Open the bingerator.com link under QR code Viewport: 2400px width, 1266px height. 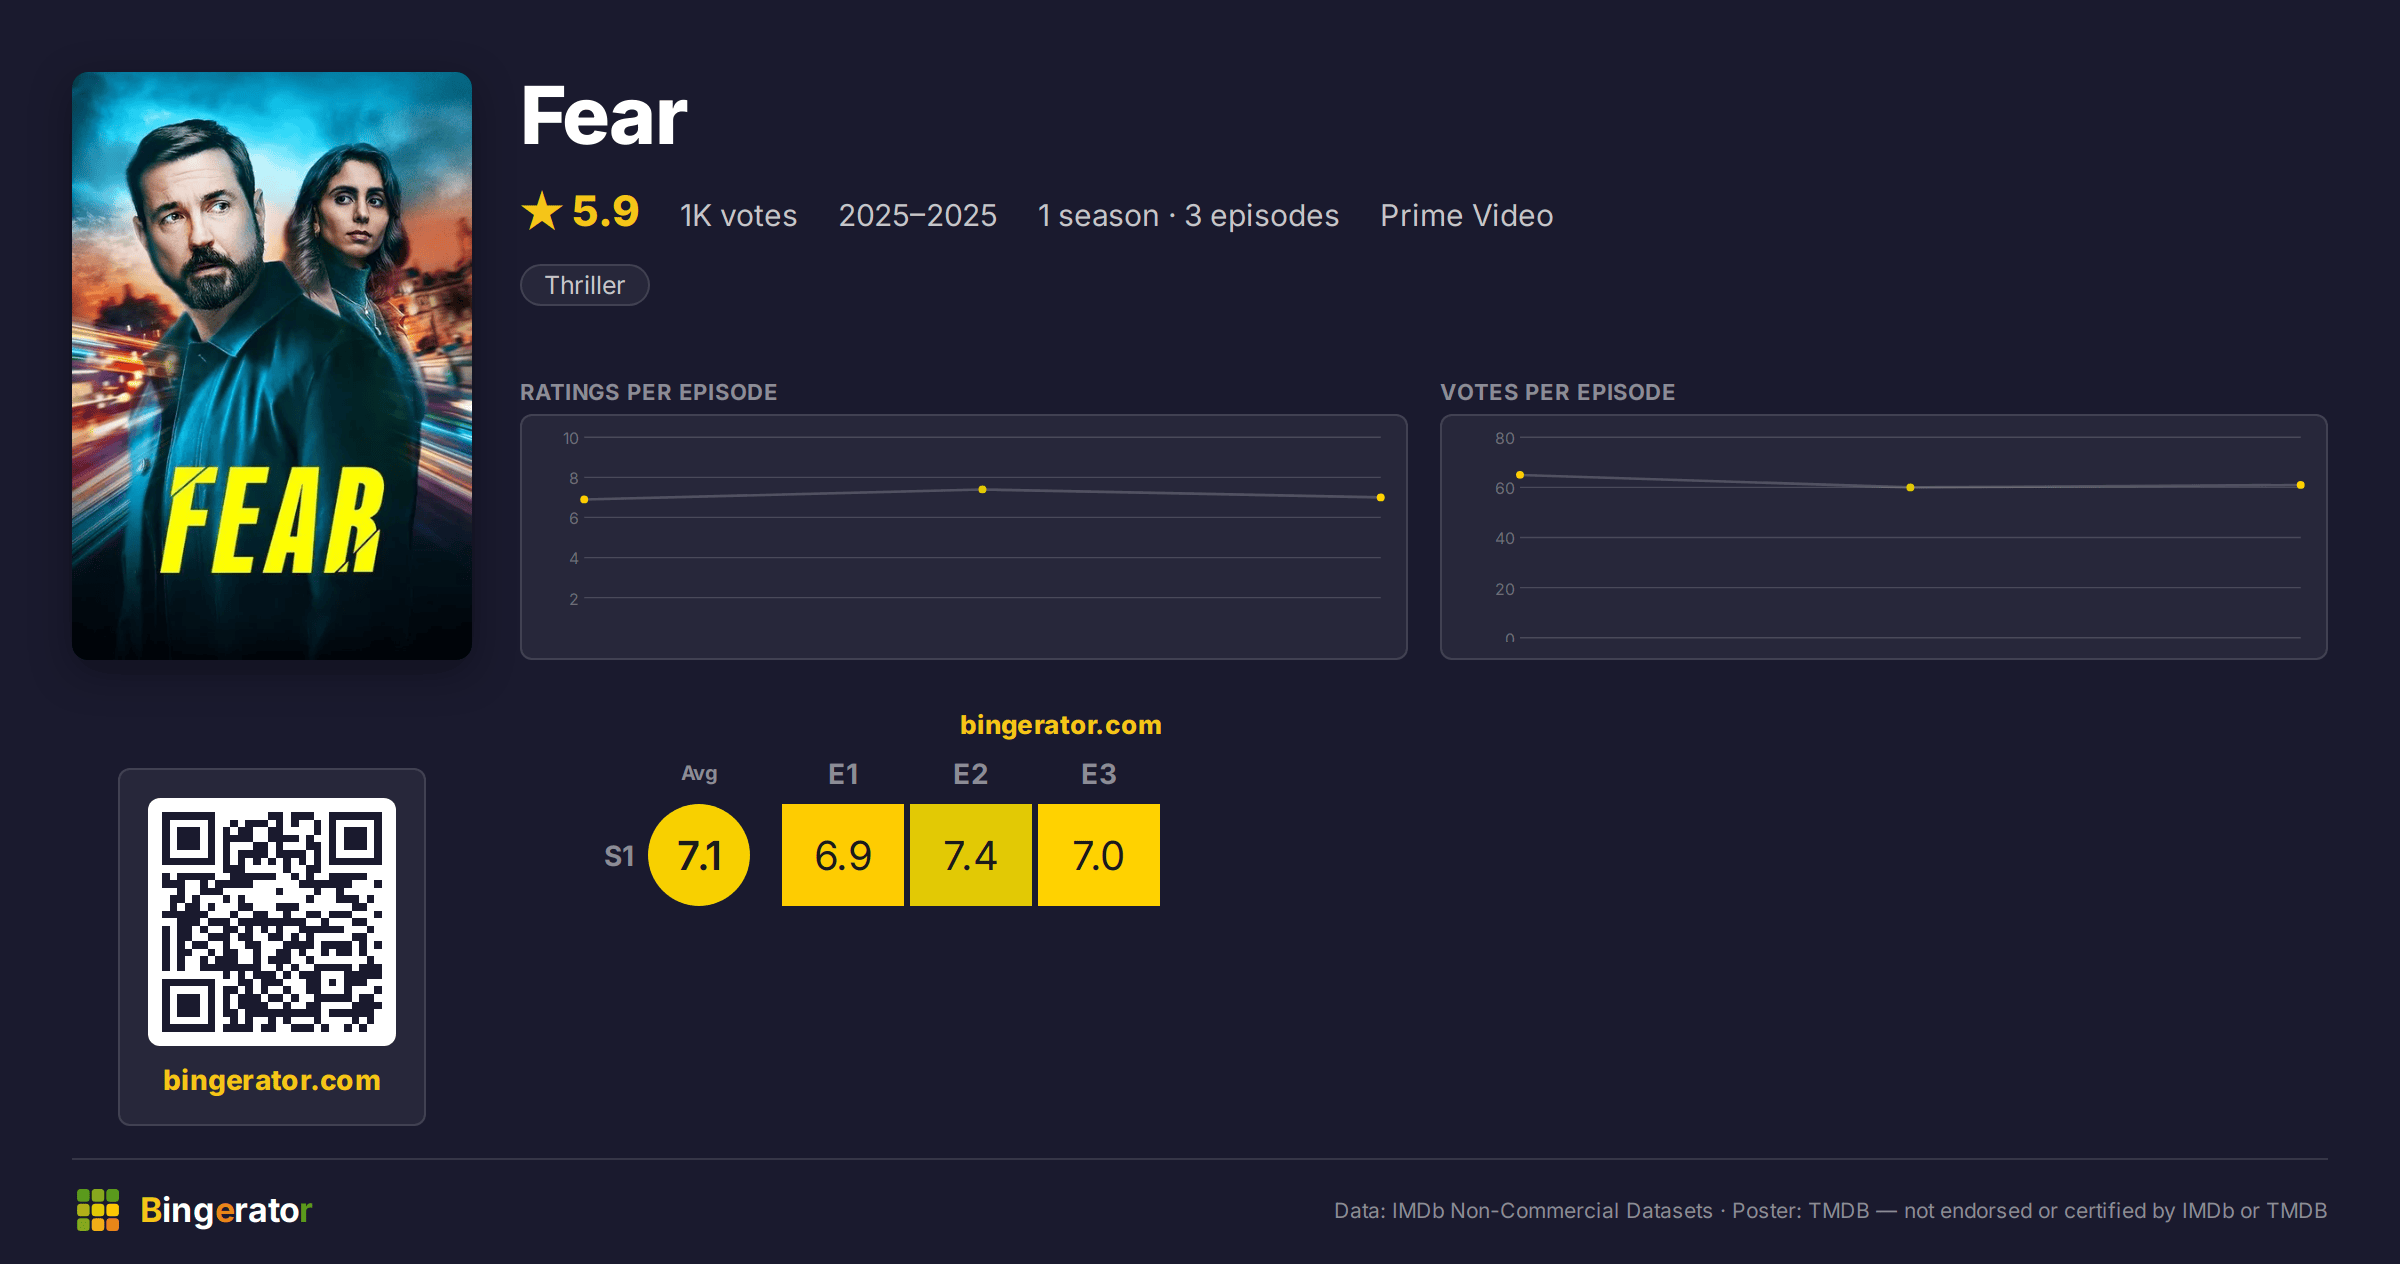click(x=272, y=1080)
